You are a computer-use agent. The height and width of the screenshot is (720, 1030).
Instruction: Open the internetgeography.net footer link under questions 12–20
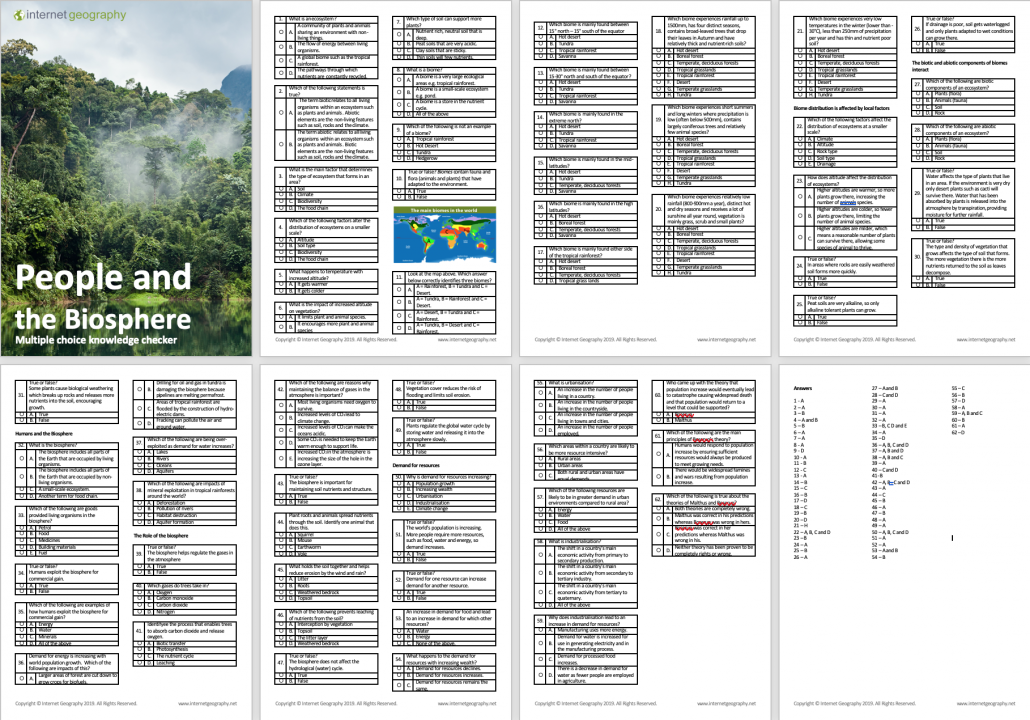(x=726, y=340)
